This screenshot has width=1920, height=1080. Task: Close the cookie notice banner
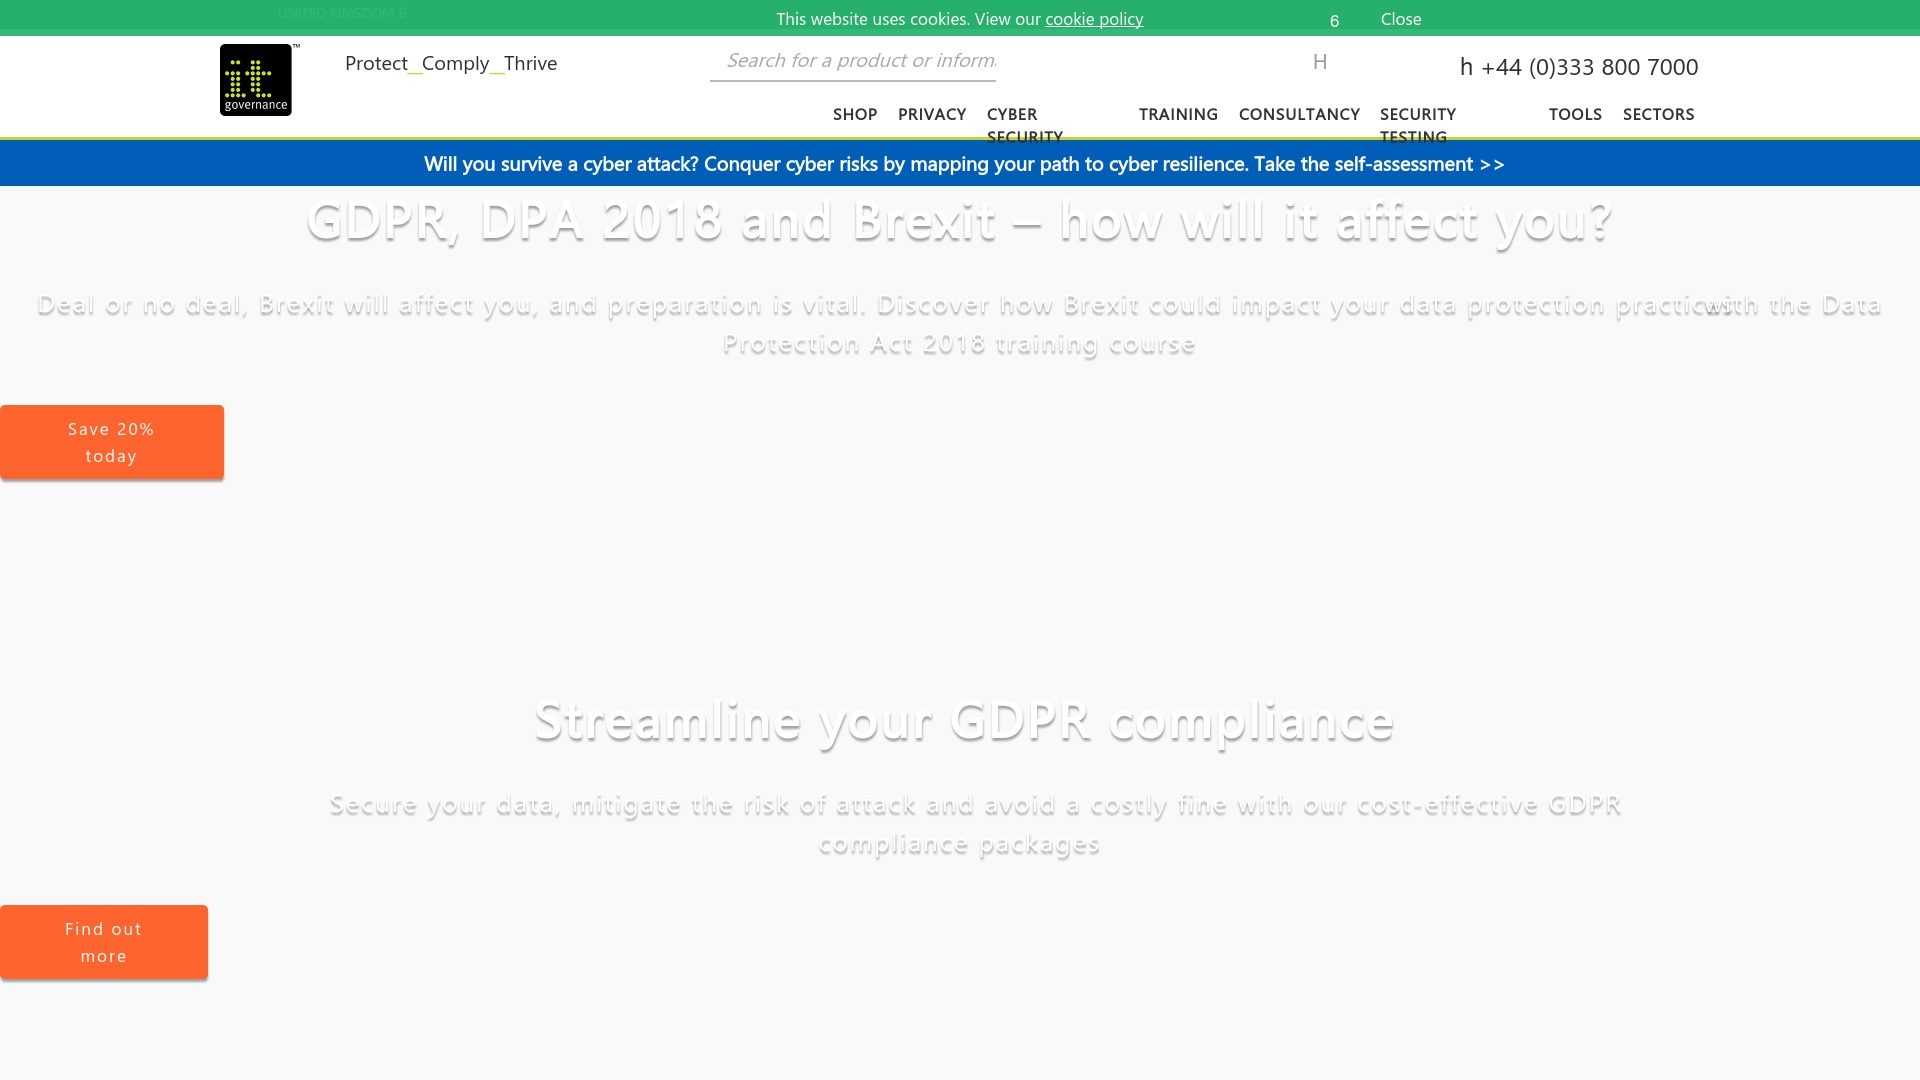pyautogui.click(x=1400, y=19)
